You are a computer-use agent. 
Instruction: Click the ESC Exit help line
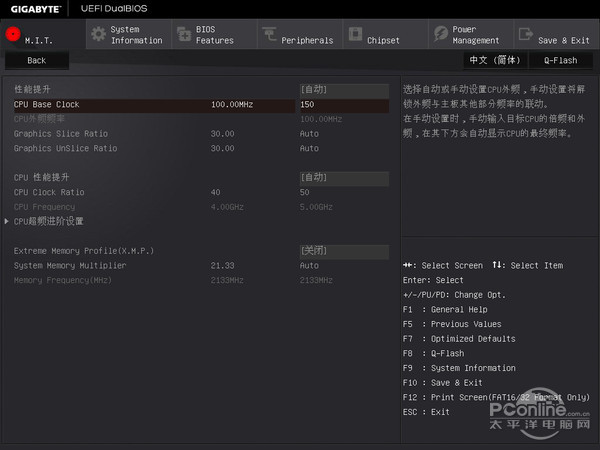426,412
